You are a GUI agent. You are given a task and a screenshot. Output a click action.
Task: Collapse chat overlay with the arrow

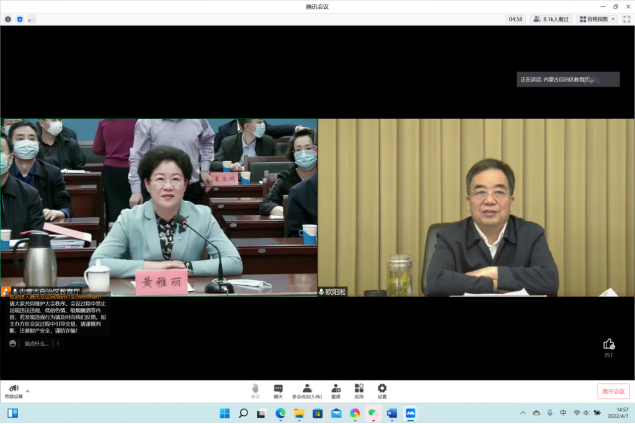click(x=58, y=343)
